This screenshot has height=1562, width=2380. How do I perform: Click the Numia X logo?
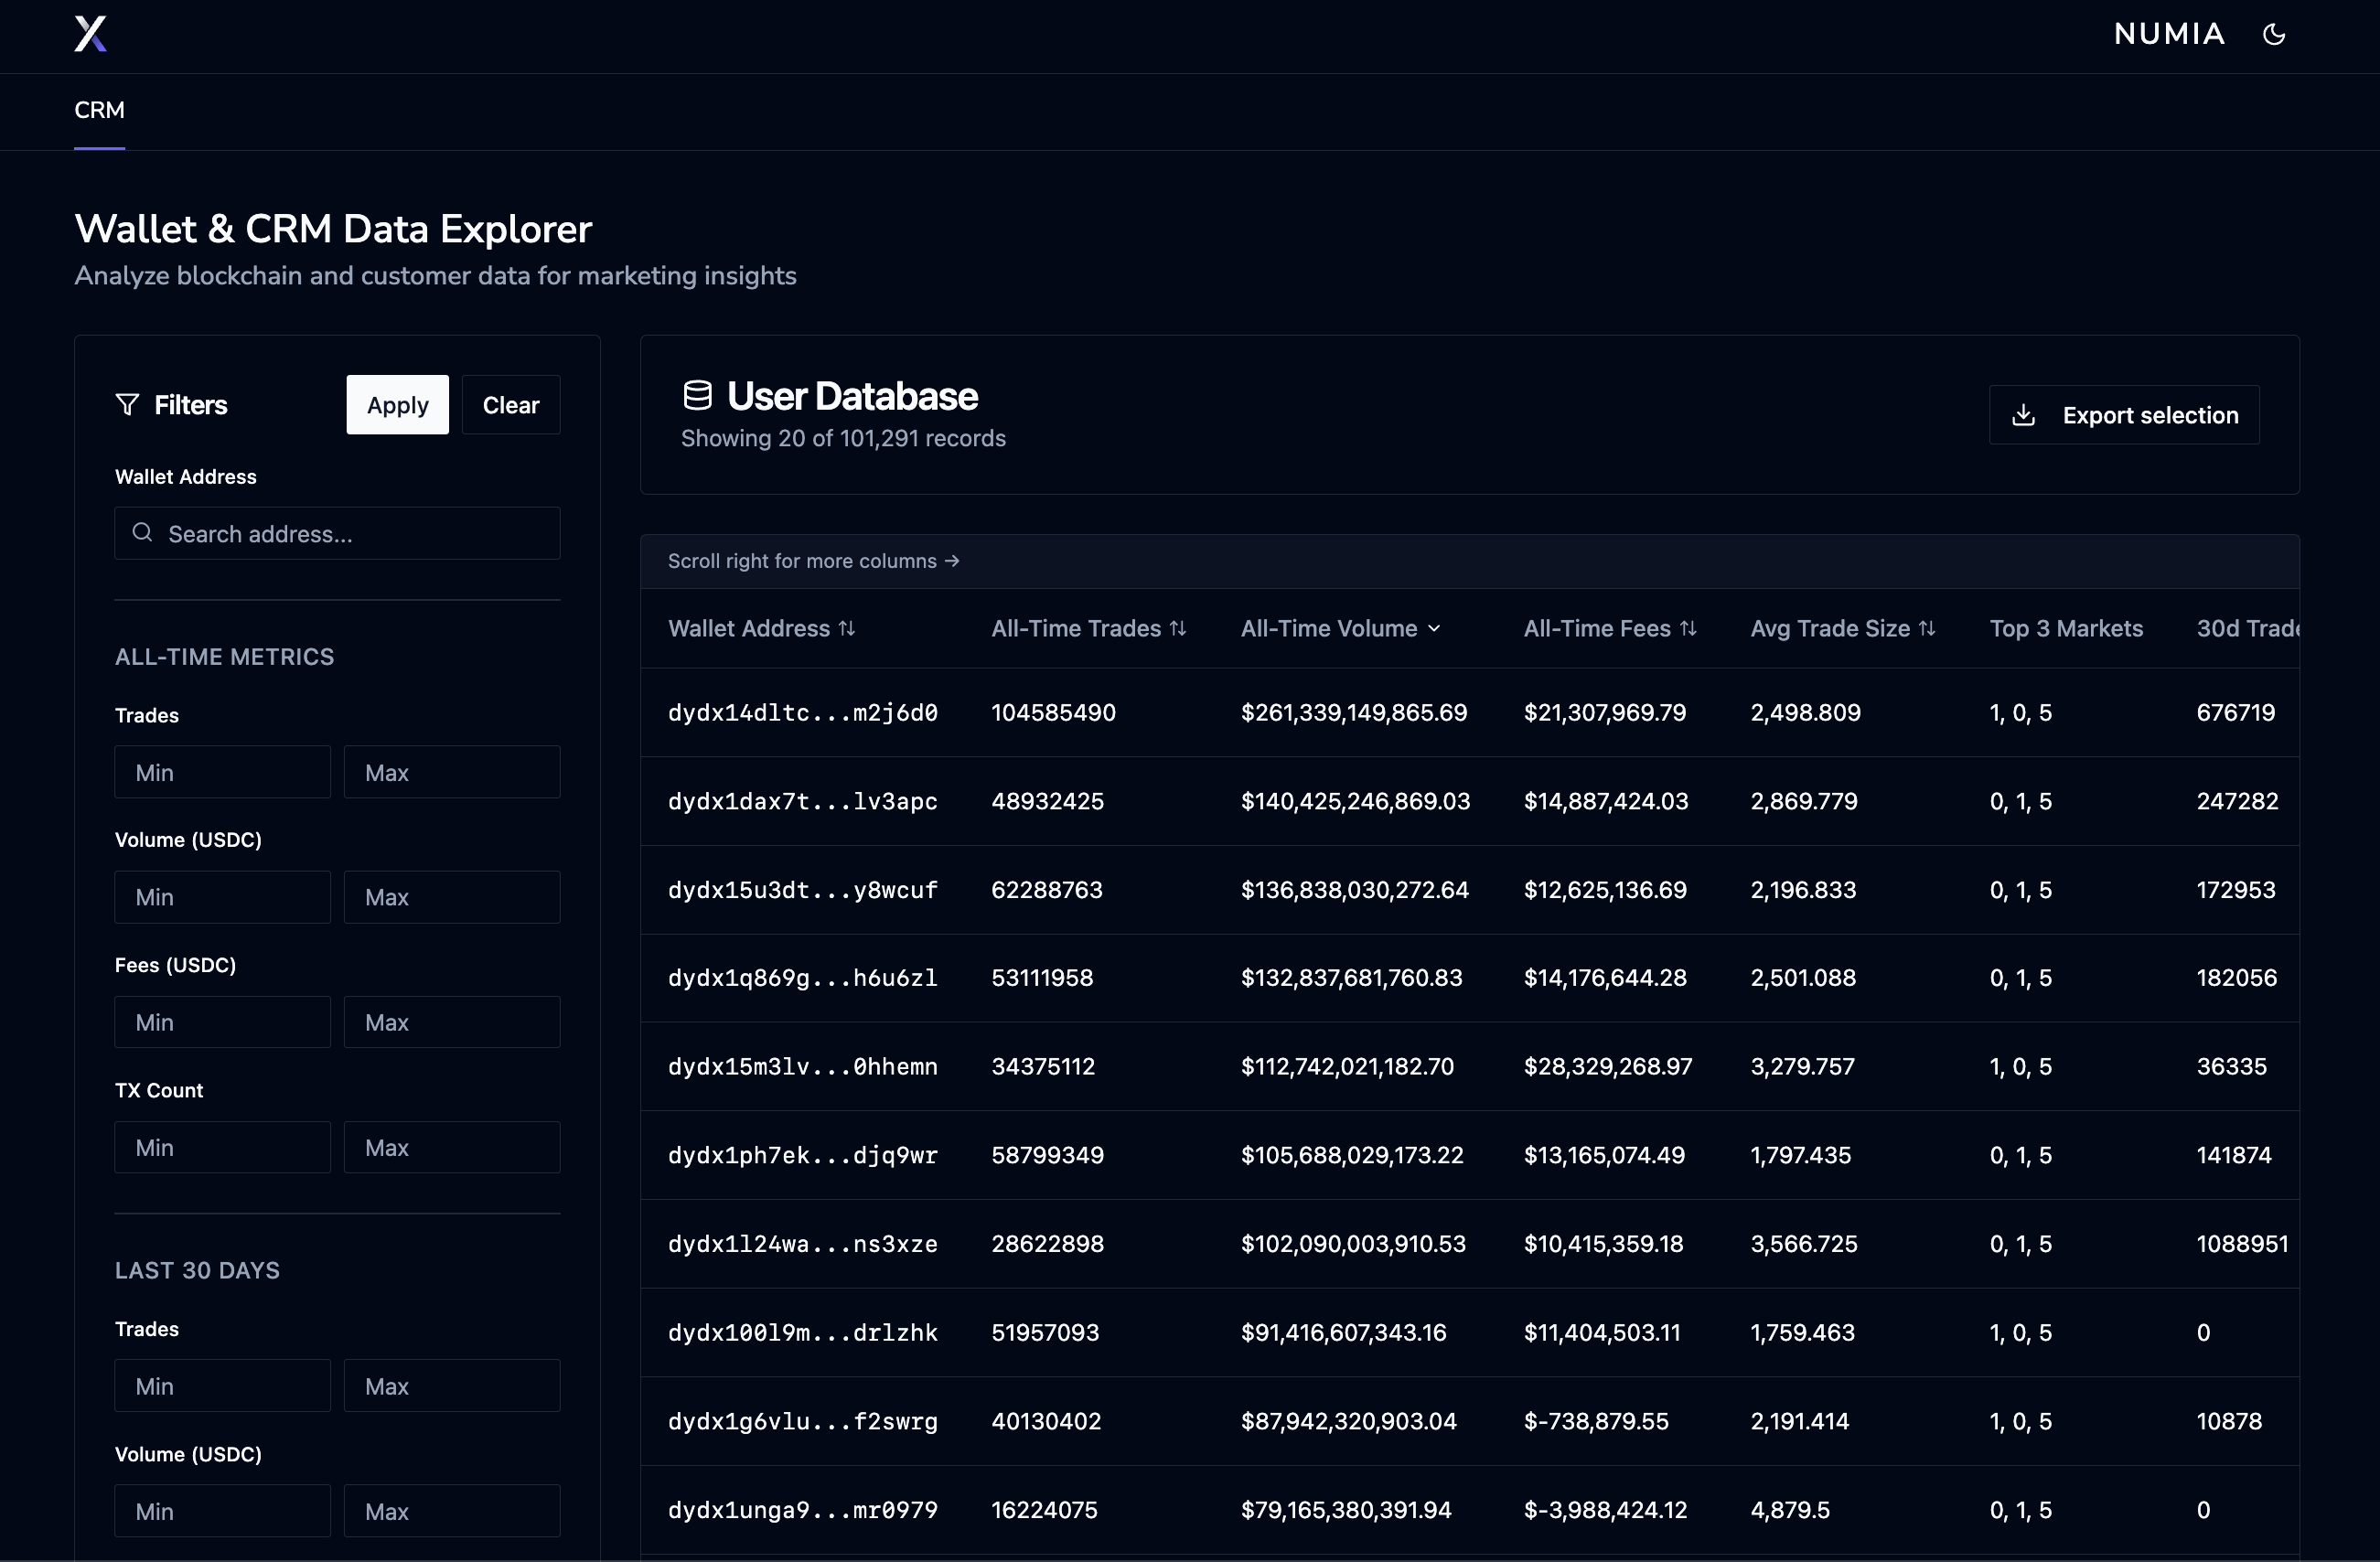90,34
